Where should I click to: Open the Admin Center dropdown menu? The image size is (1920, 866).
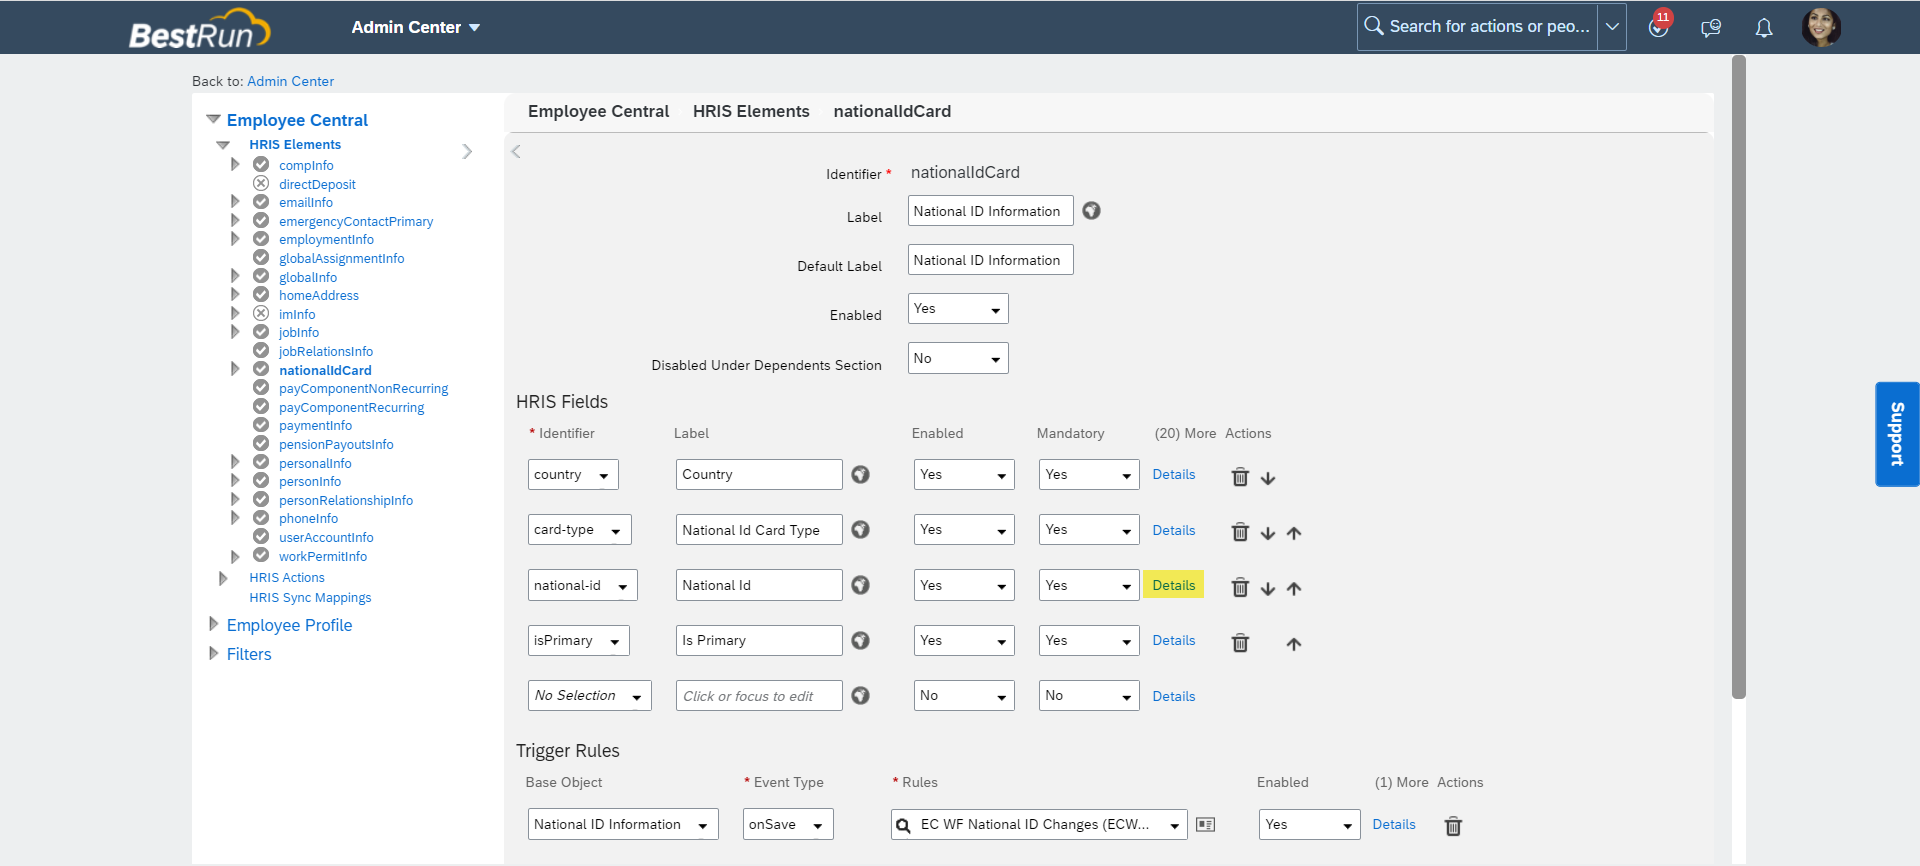416,28
